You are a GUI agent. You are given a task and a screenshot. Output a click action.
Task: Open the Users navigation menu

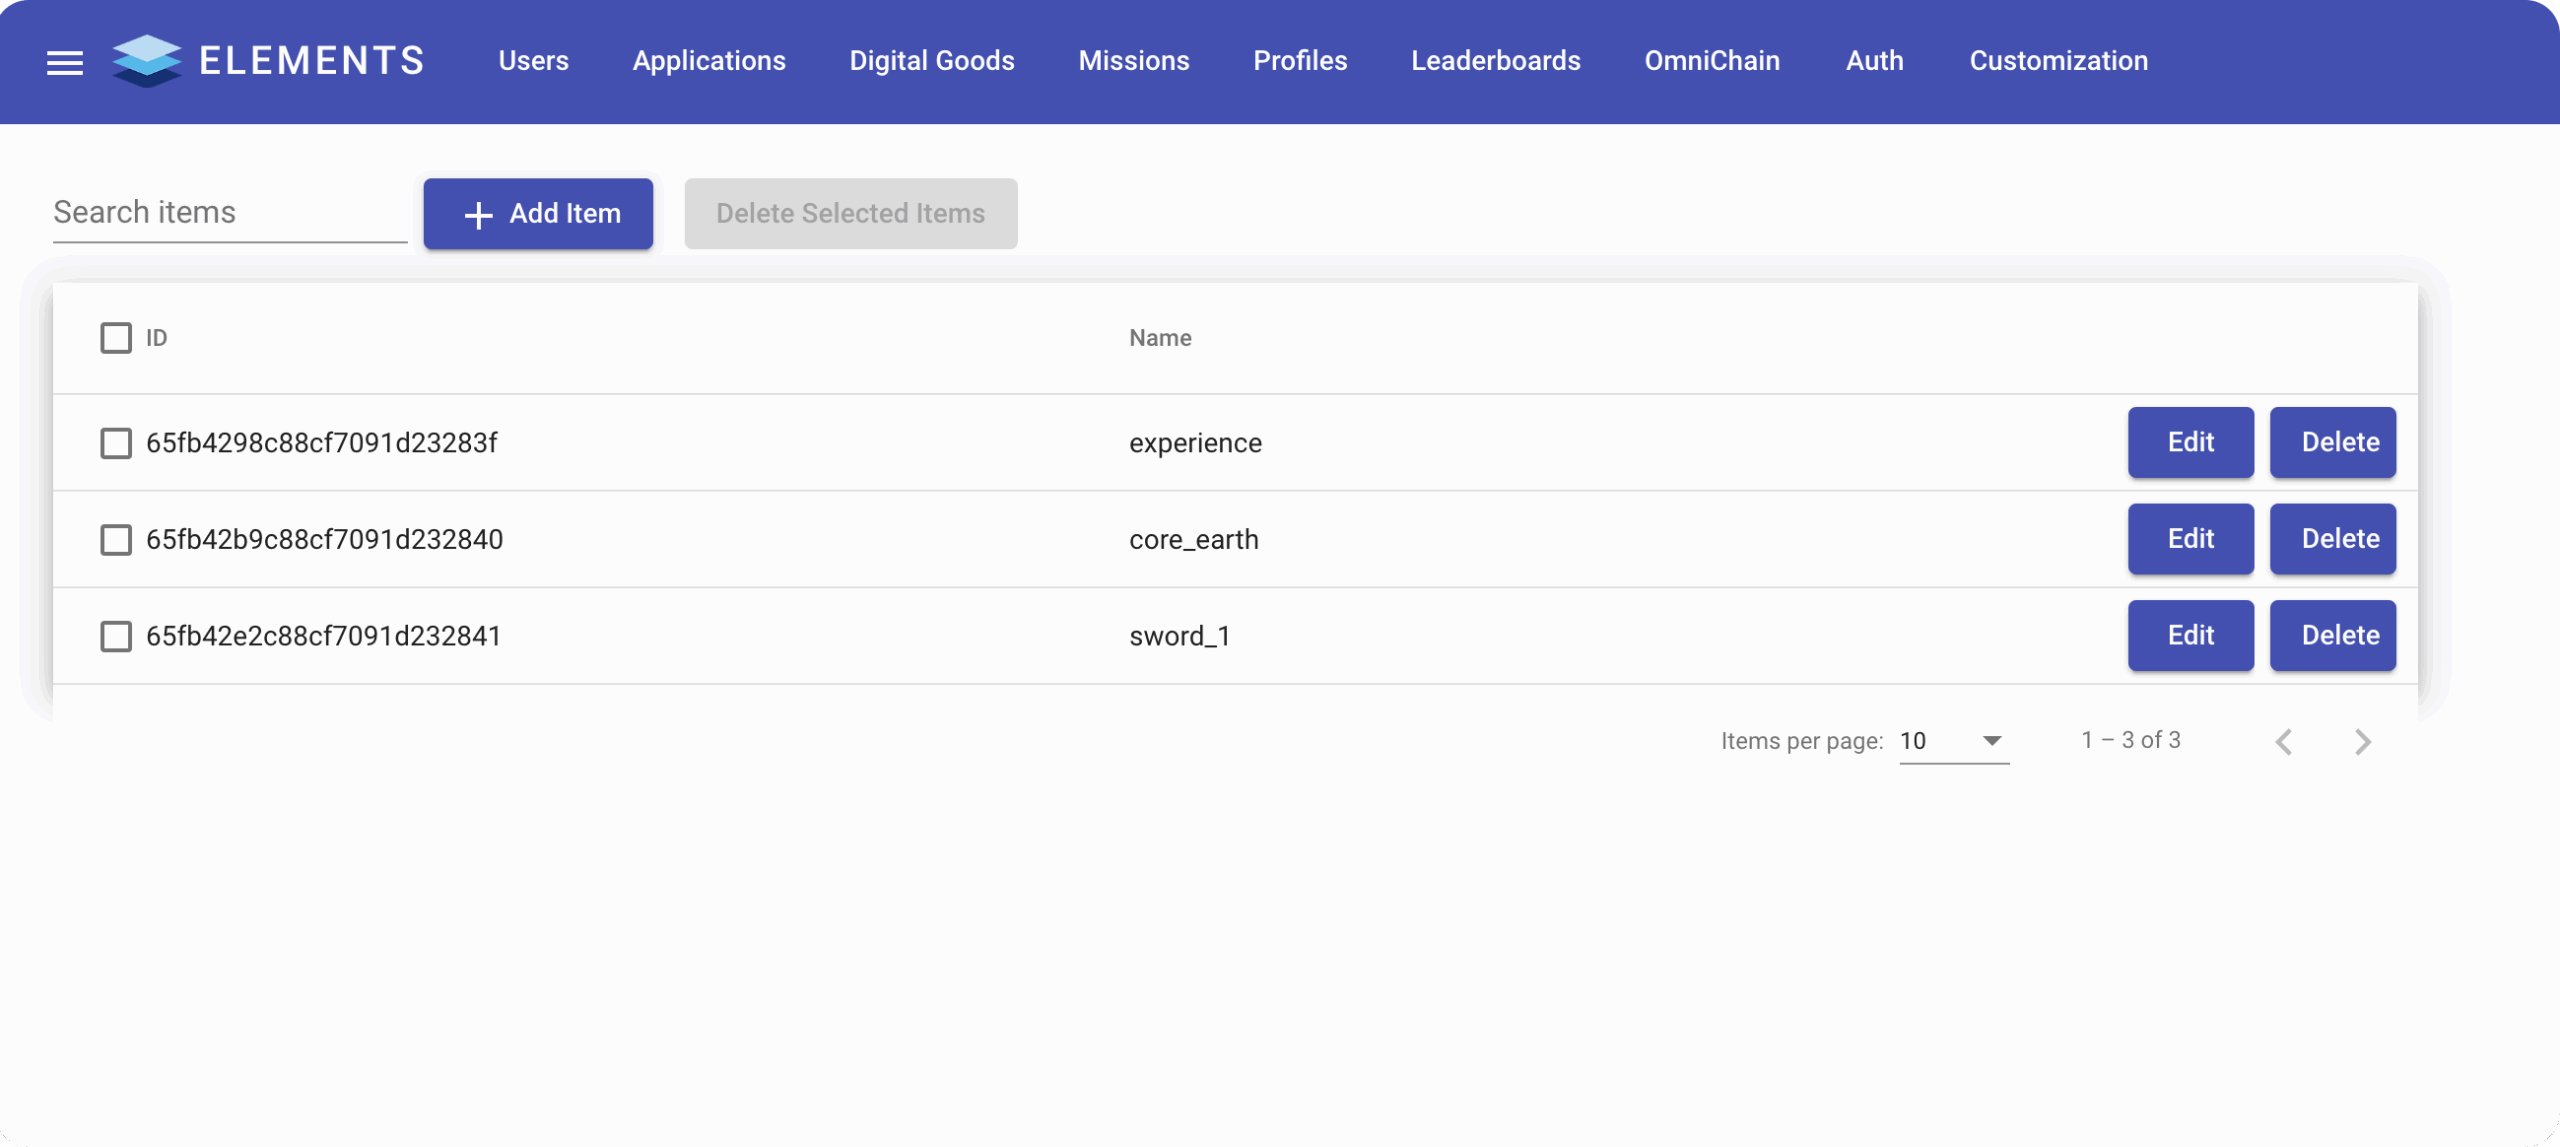click(x=533, y=61)
